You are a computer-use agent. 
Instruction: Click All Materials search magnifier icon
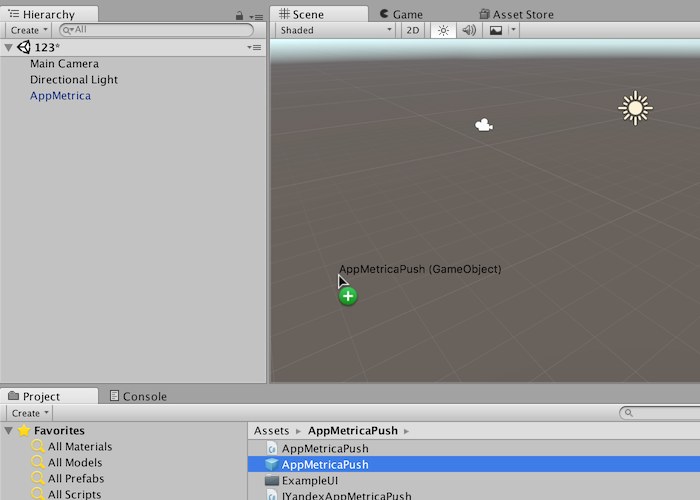[38, 446]
